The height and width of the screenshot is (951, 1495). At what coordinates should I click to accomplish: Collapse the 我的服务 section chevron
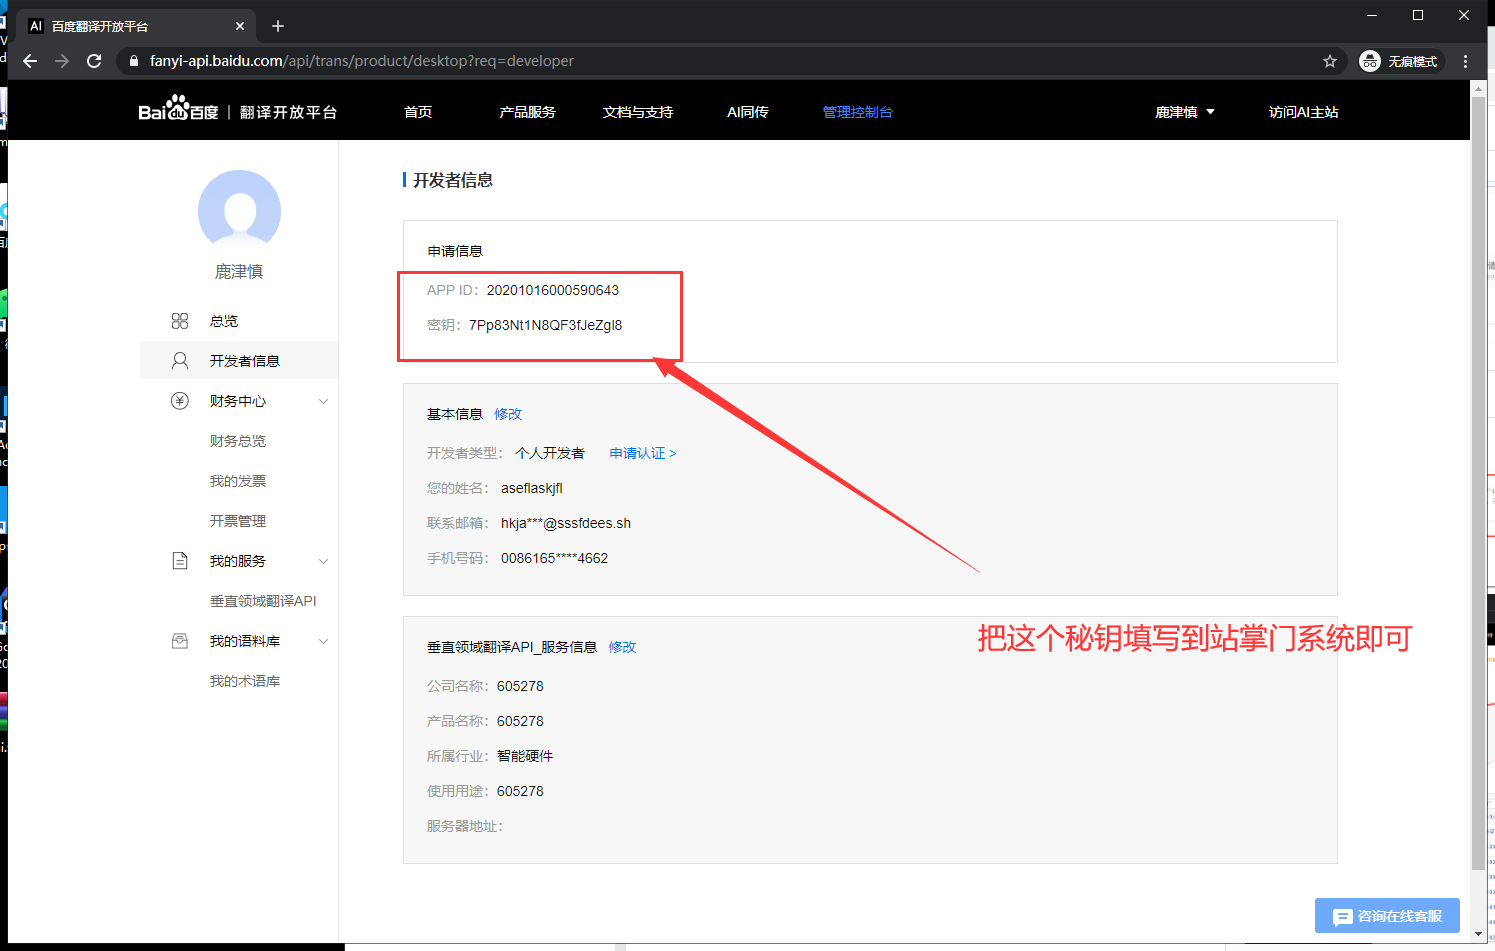pyautogui.click(x=323, y=561)
